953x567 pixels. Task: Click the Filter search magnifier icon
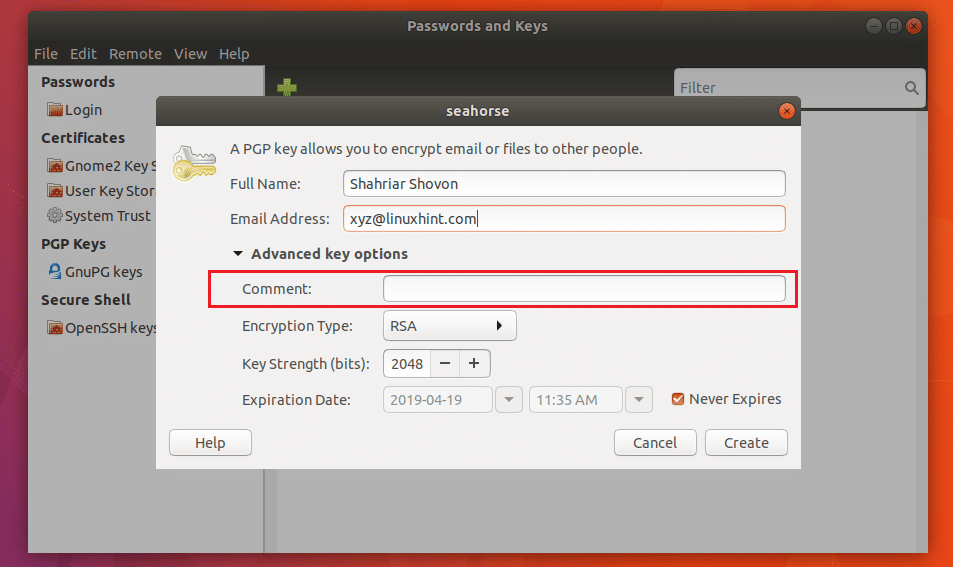[x=911, y=88]
